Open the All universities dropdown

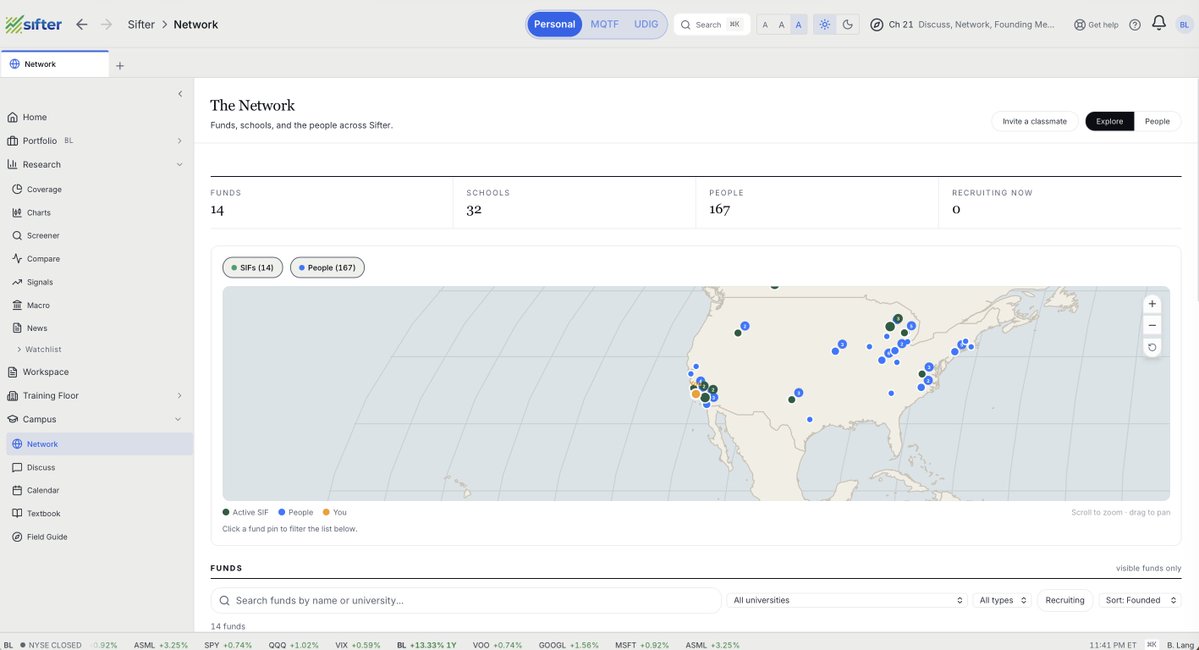pyautogui.click(x=847, y=600)
